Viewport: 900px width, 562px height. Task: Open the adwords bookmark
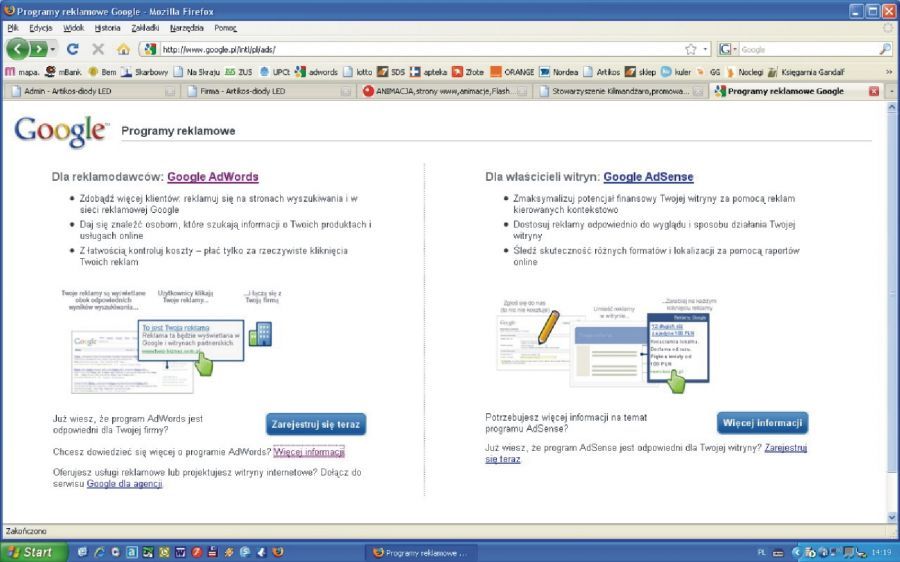[x=316, y=72]
